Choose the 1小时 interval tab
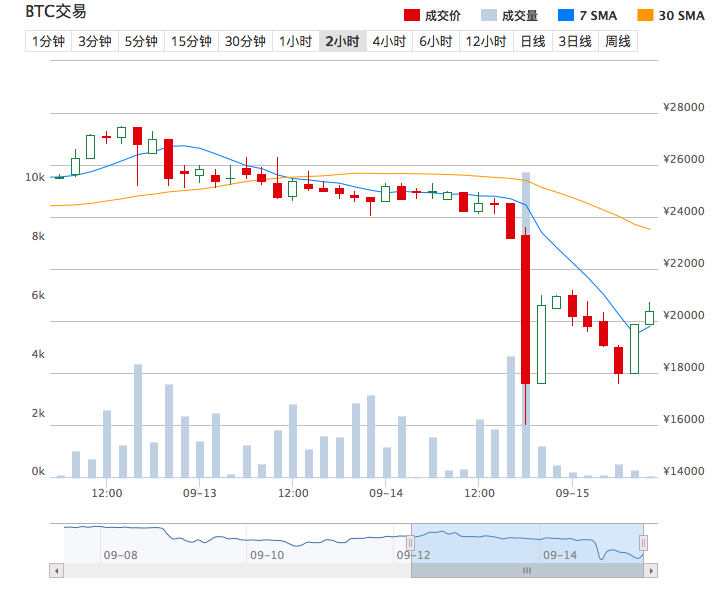The image size is (723, 595). [296, 42]
